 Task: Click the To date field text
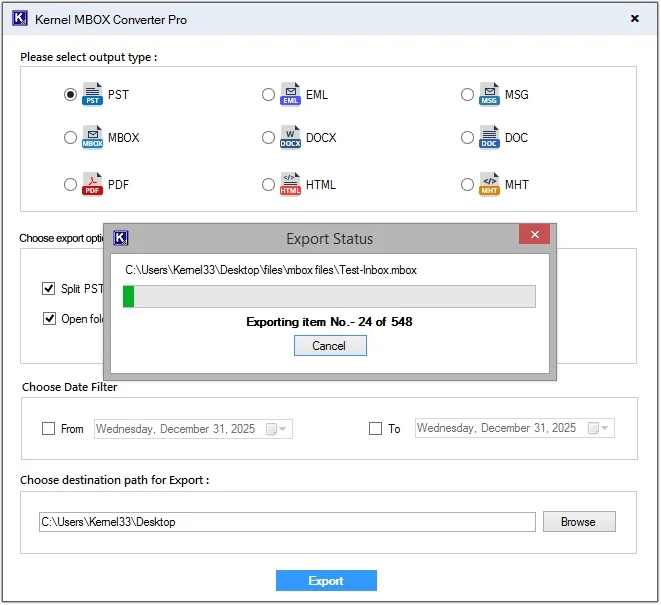coord(496,428)
